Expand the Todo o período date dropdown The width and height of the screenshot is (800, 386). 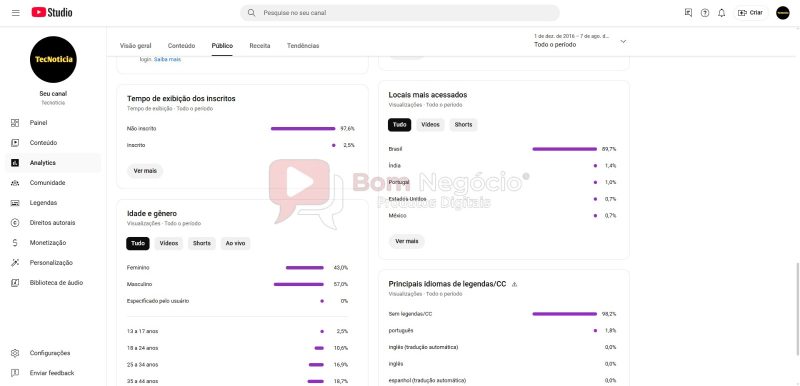[623, 41]
